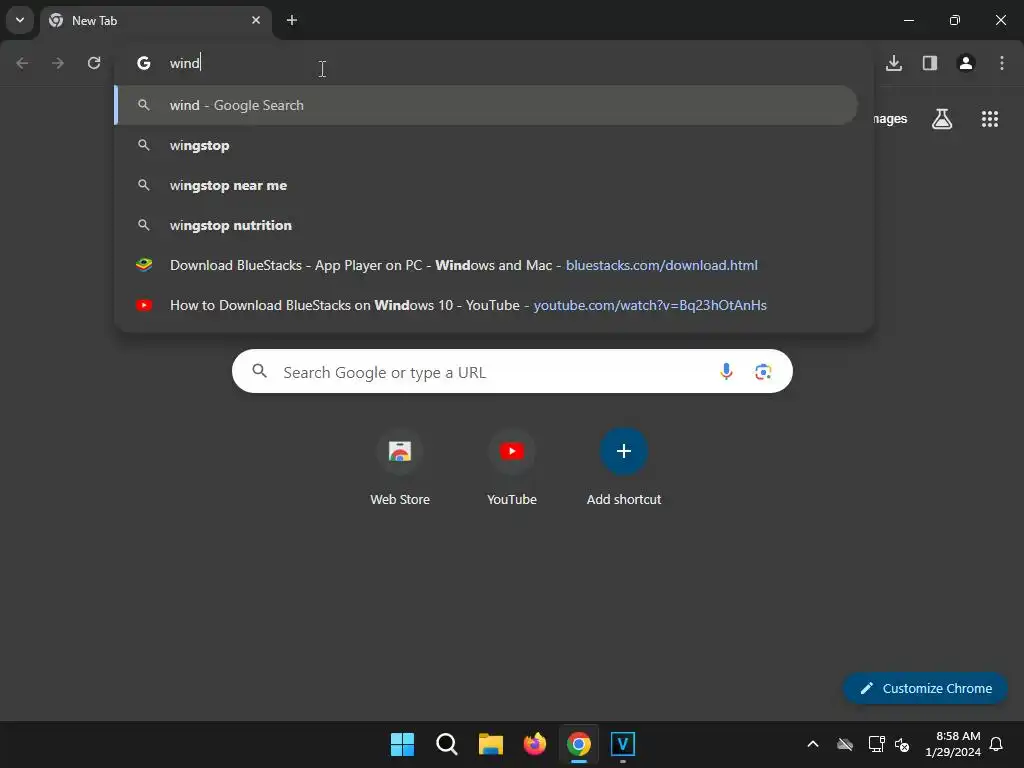Go back using the back arrow
This screenshot has width=1024, height=768.
(22, 63)
